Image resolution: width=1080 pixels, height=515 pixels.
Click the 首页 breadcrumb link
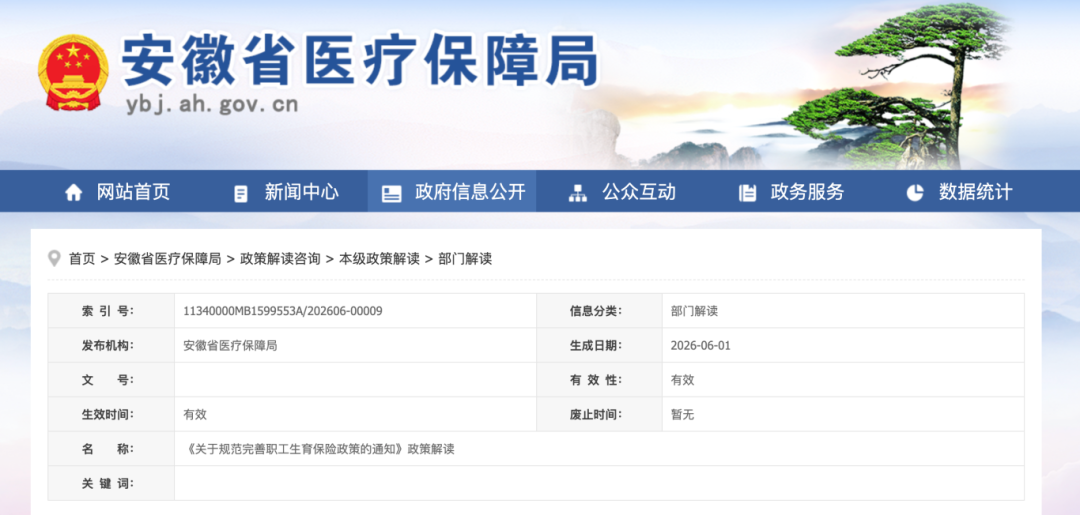pos(82,259)
